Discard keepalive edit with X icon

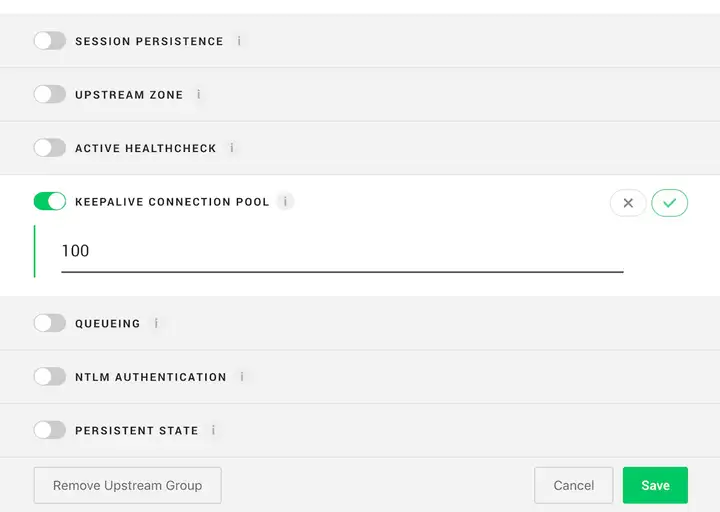(x=628, y=203)
